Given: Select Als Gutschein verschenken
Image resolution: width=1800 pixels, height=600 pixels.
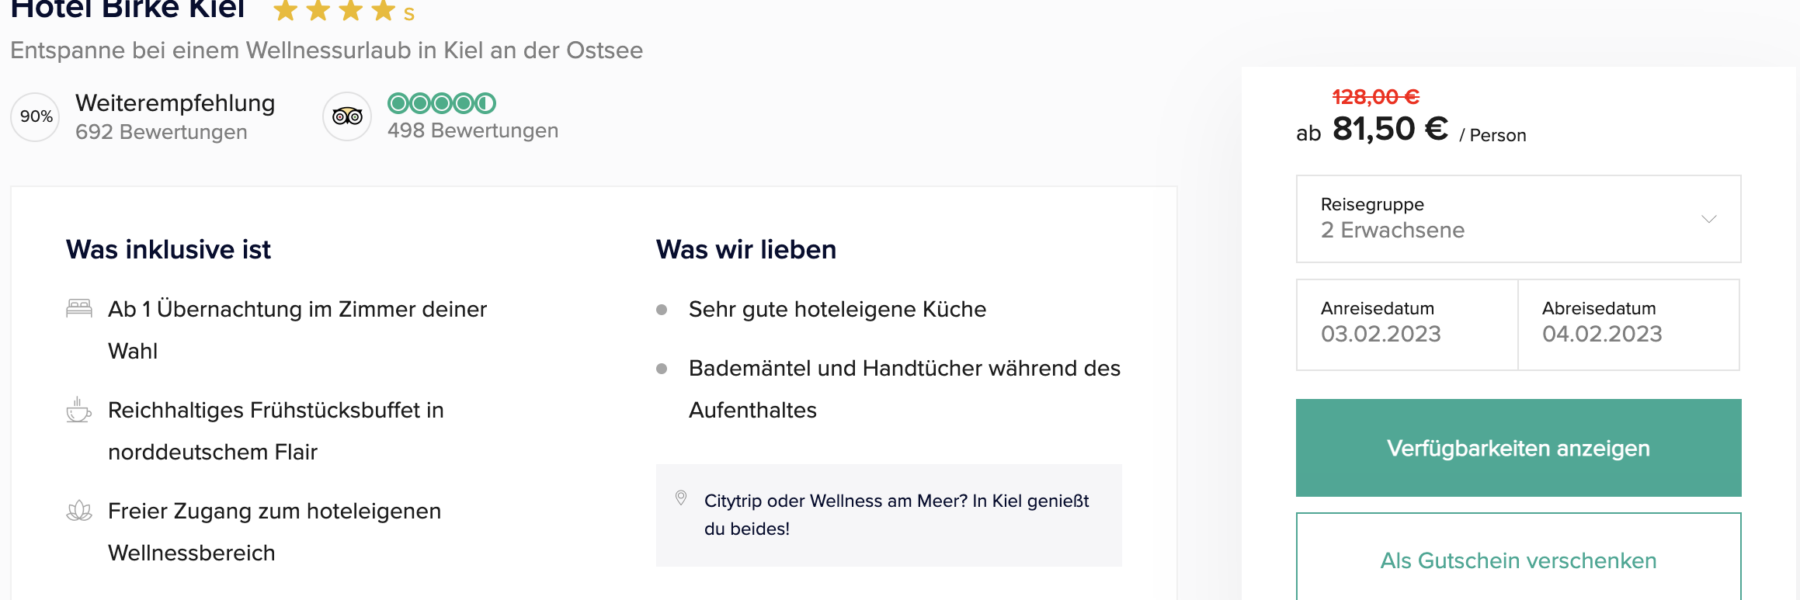Looking at the screenshot, I should point(1517,561).
